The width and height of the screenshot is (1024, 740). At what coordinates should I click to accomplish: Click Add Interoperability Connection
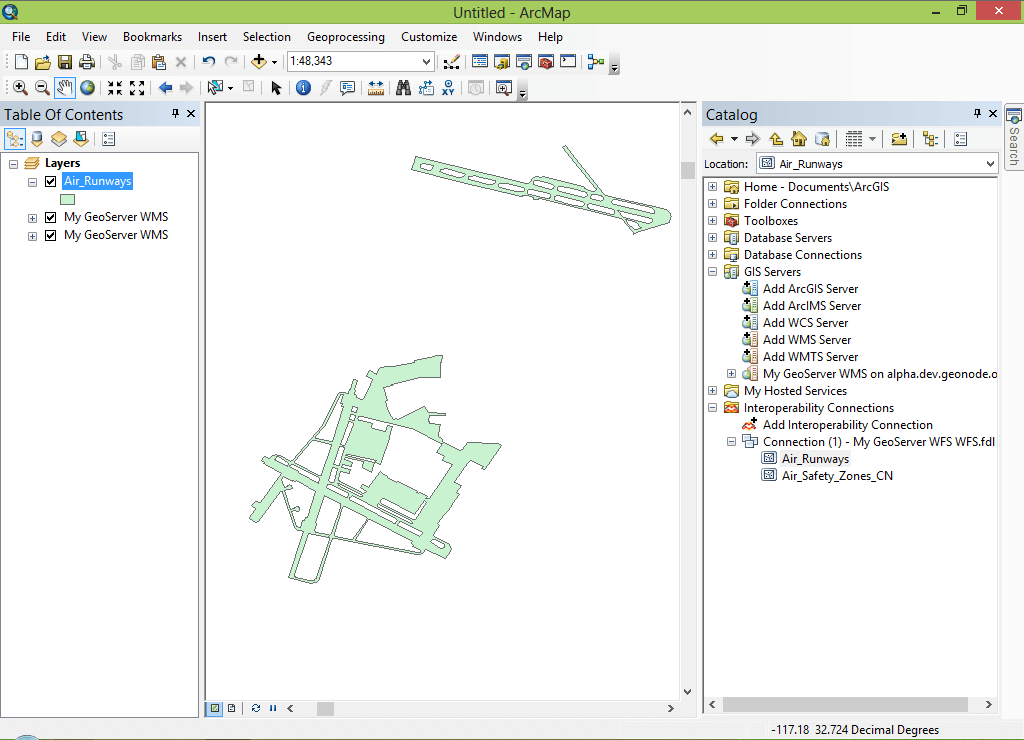click(848, 425)
